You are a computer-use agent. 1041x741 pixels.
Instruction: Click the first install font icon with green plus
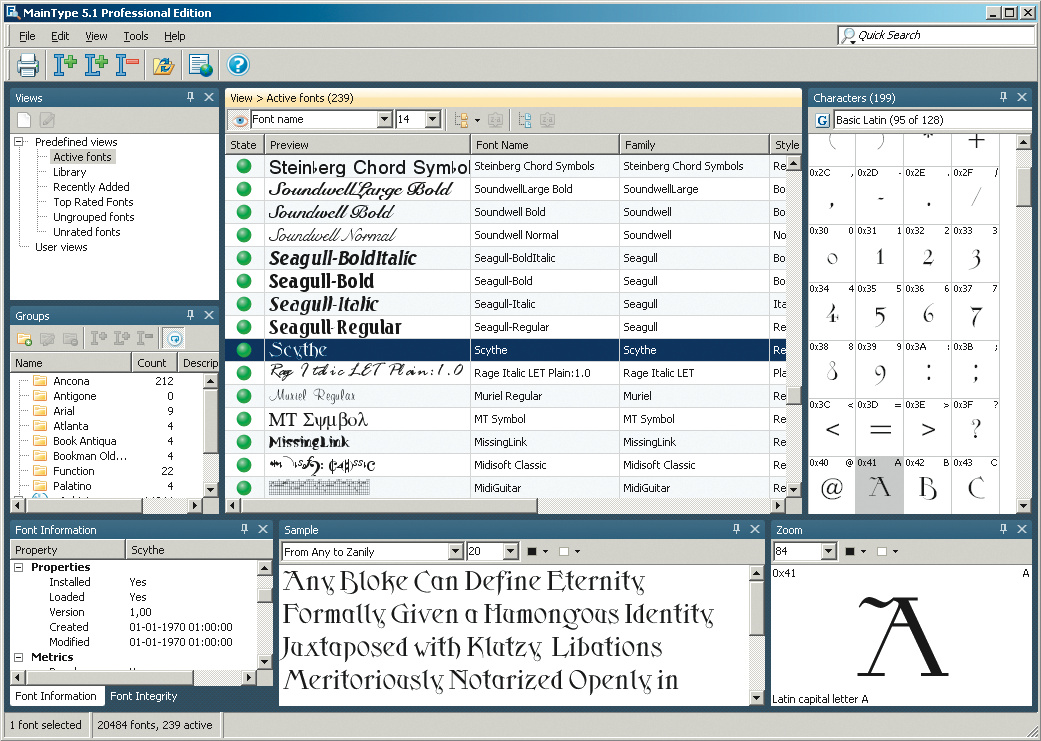65,64
